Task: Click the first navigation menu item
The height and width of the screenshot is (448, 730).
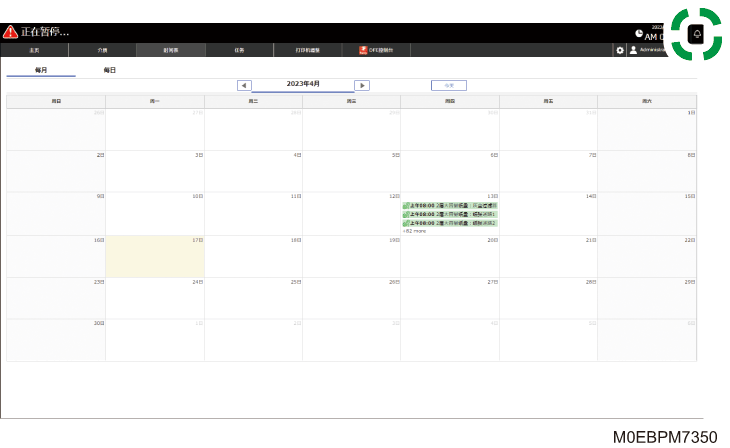Action: [34, 50]
